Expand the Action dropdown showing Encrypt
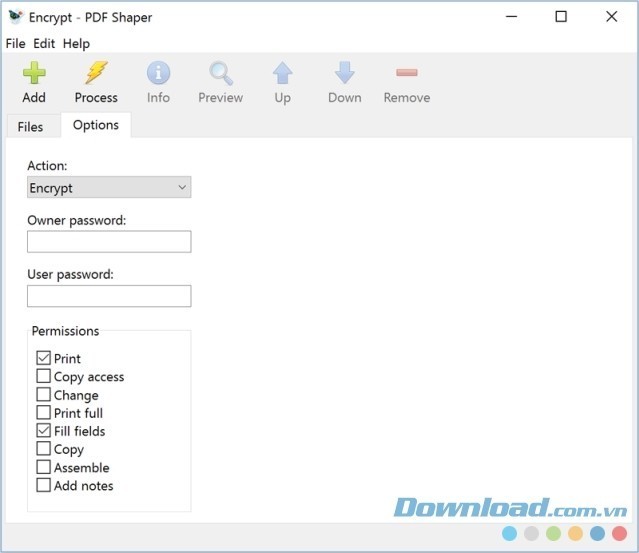 point(109,187)
